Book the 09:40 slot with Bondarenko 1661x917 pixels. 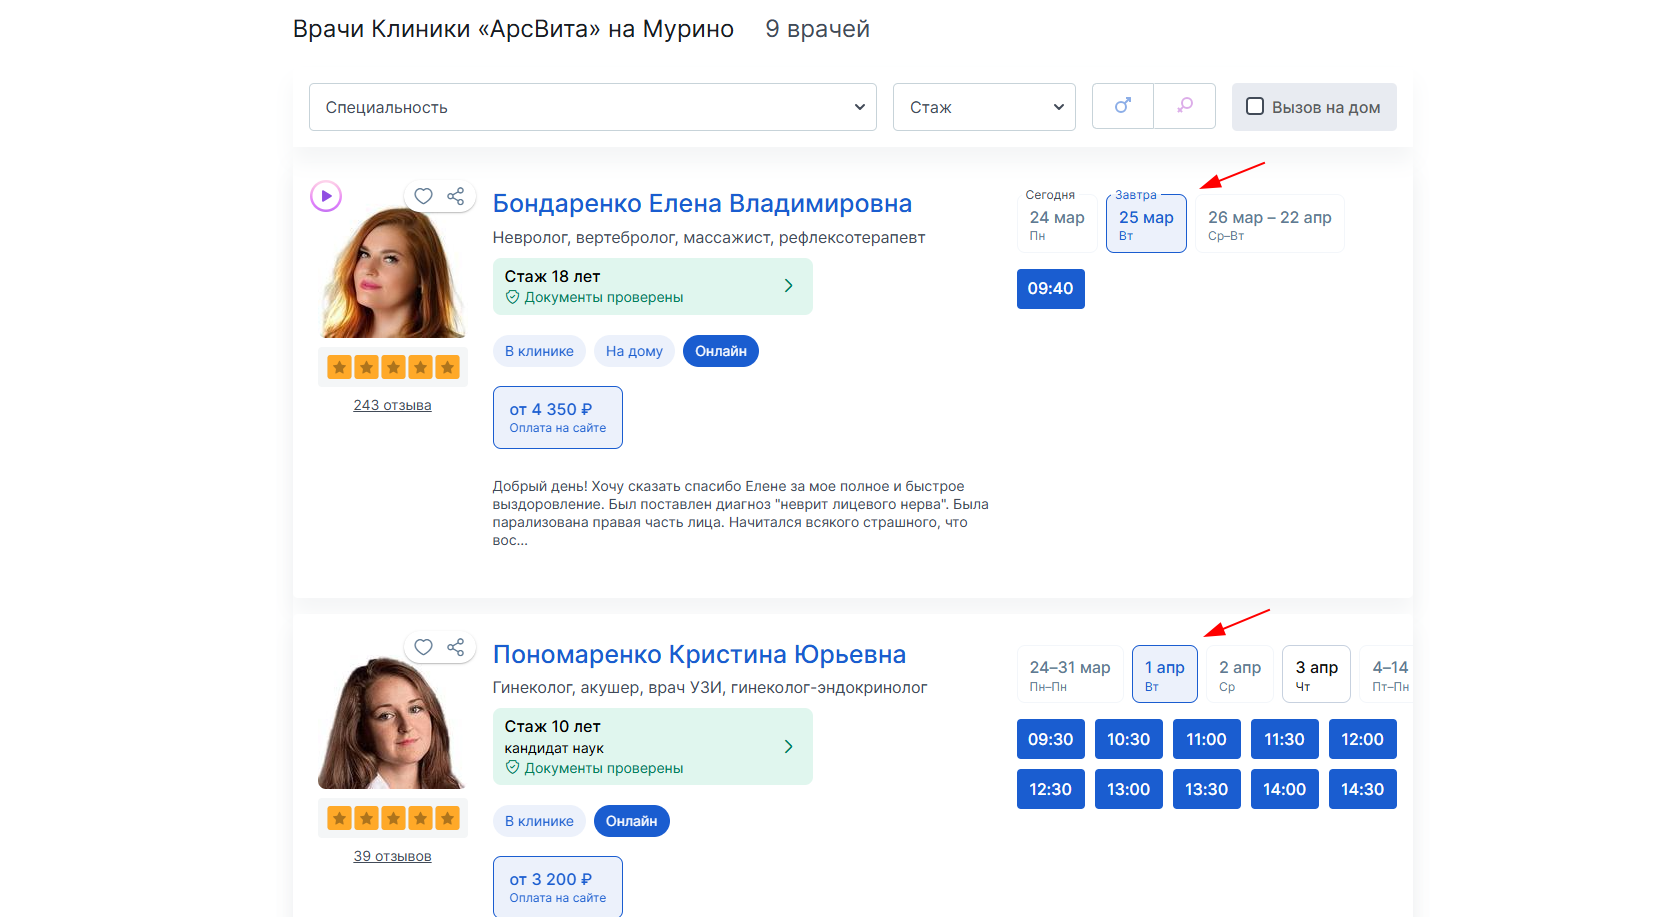[1051, 289]
